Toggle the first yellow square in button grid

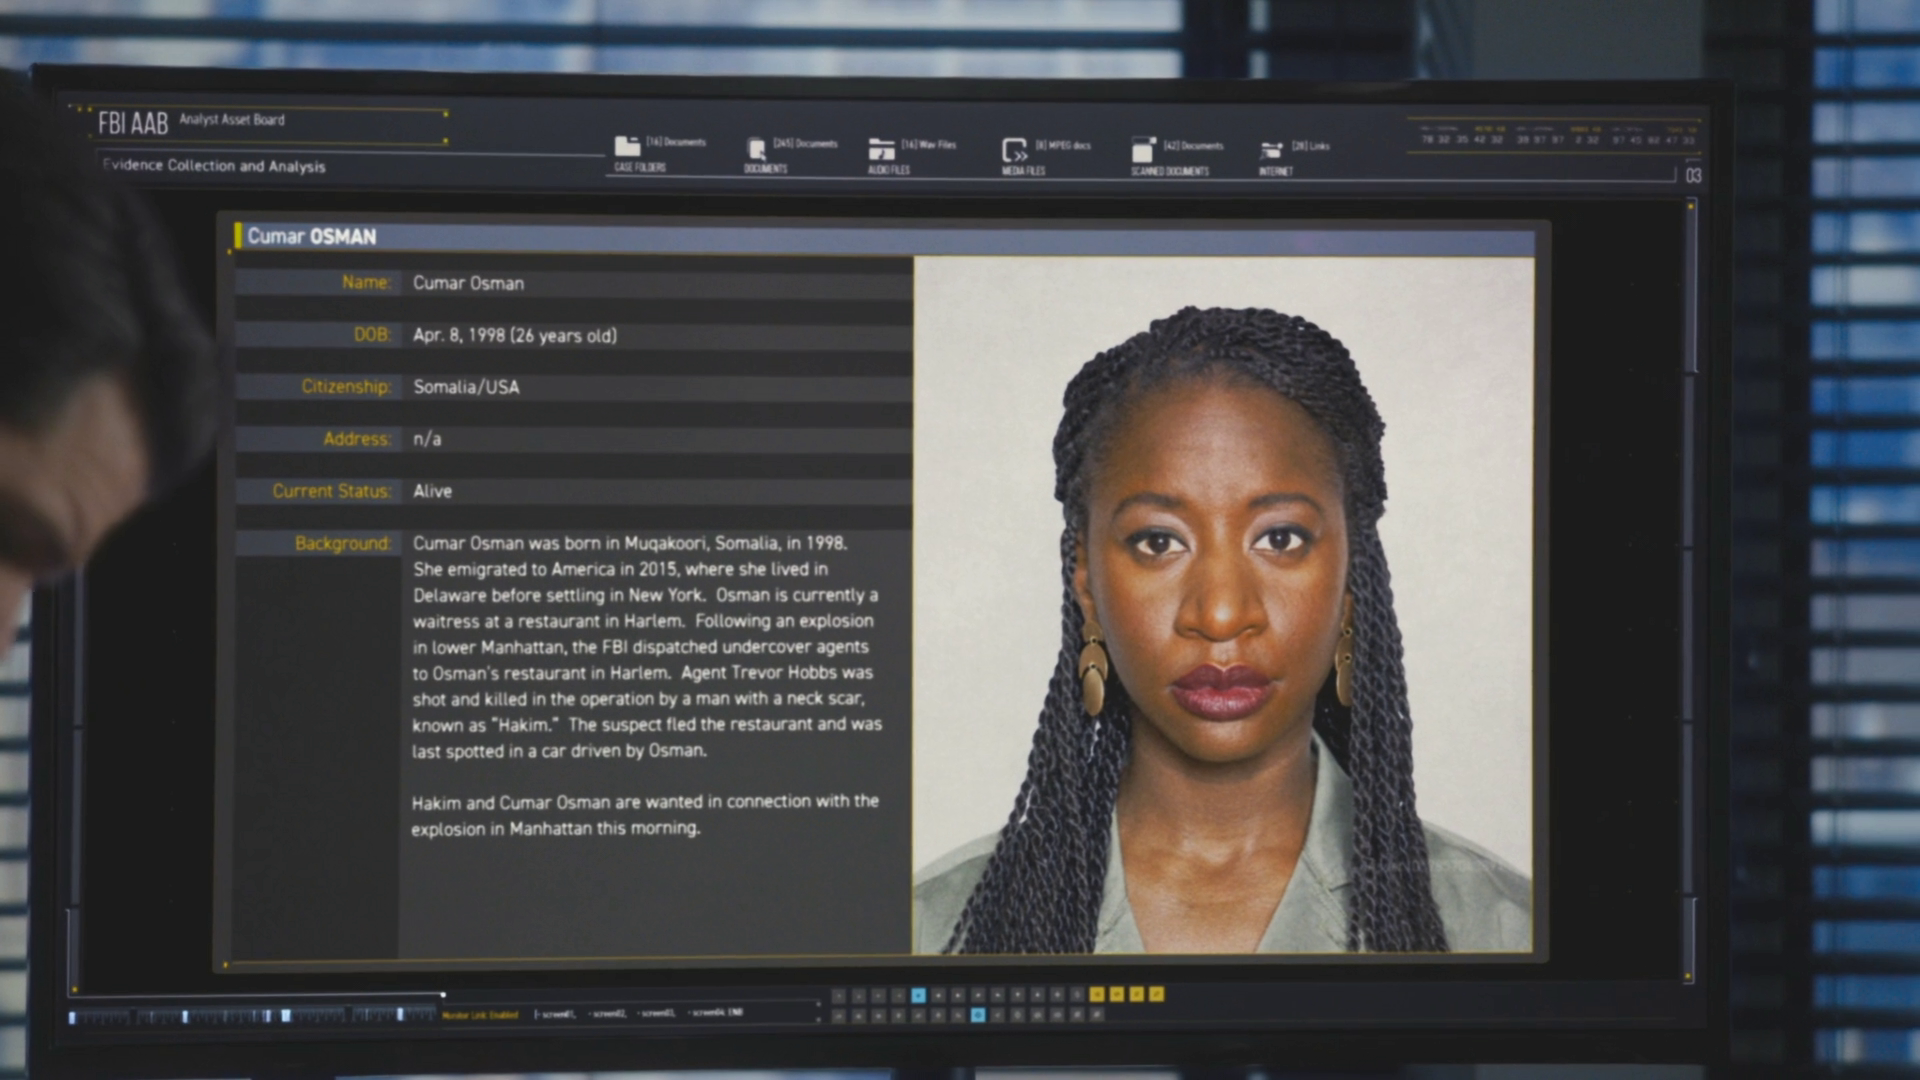1097,994
